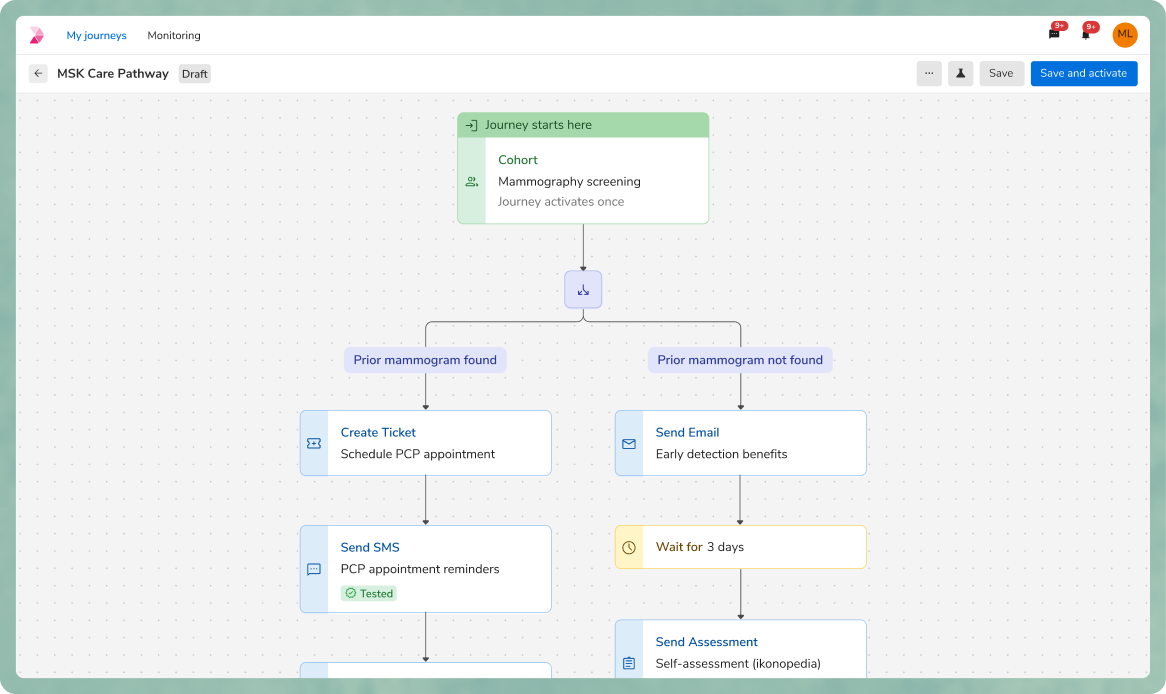Click Schedule PCP appointment text
The image size is (1166, 694).
tap(417, 454)
